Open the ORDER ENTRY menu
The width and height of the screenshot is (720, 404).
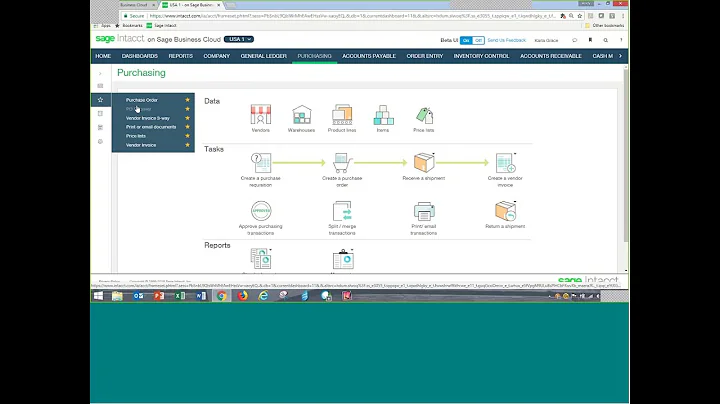[425, 56]
